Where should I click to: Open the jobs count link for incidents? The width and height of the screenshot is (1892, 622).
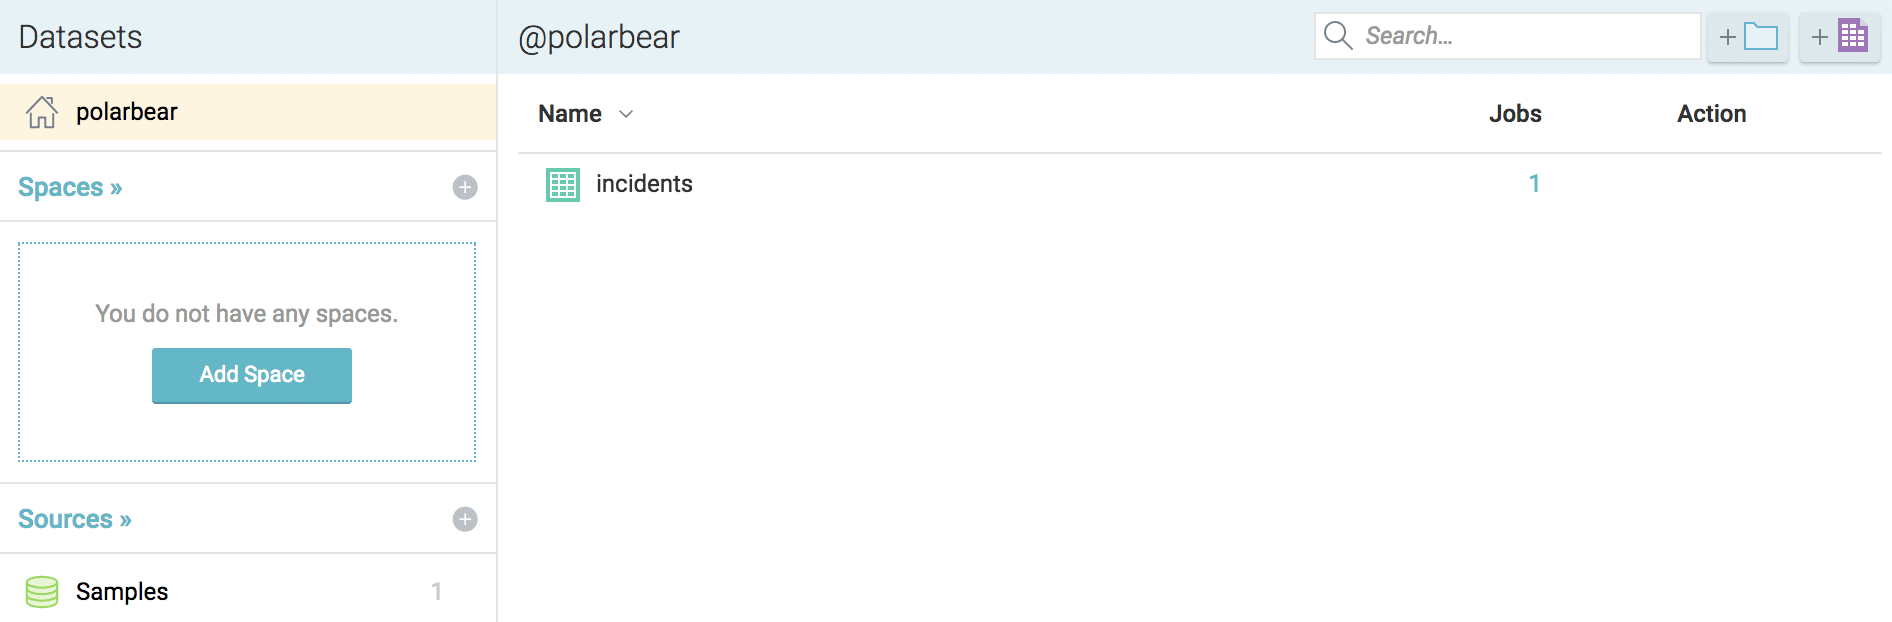coord(1534,184)
